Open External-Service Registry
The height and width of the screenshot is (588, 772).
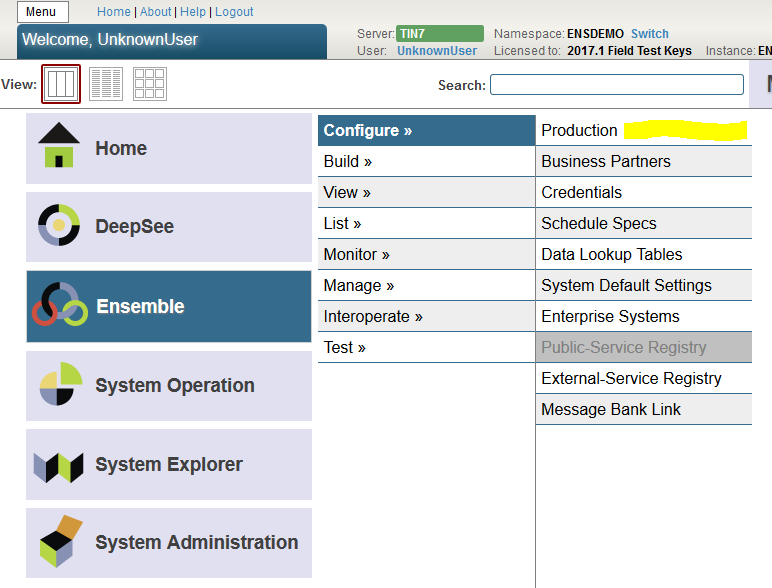(644, 379)
